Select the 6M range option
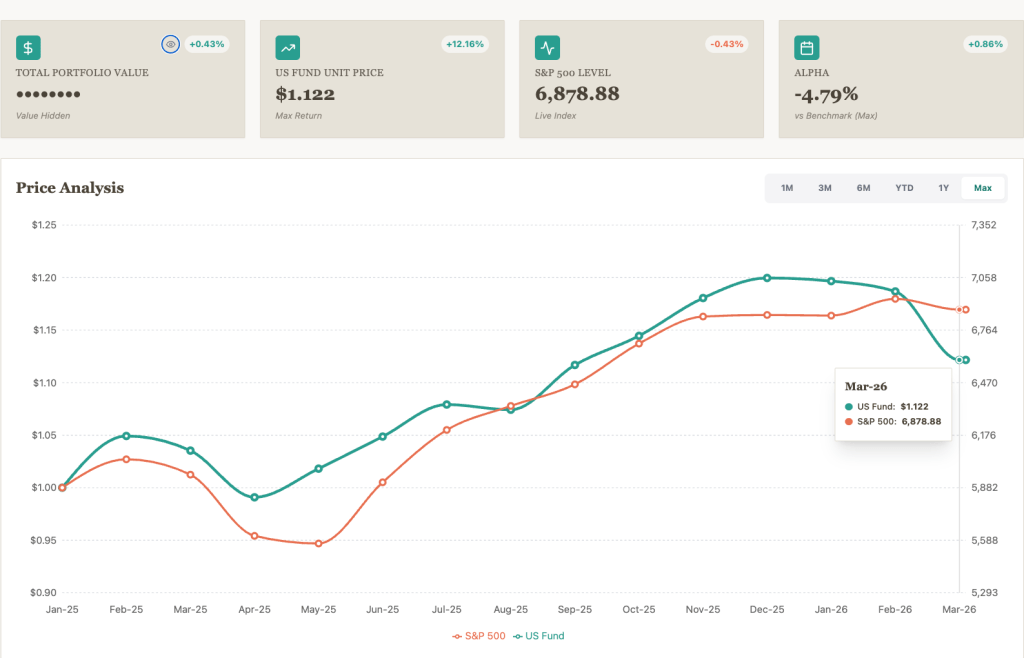This screenshot has height=658, width=1024. 863,188
